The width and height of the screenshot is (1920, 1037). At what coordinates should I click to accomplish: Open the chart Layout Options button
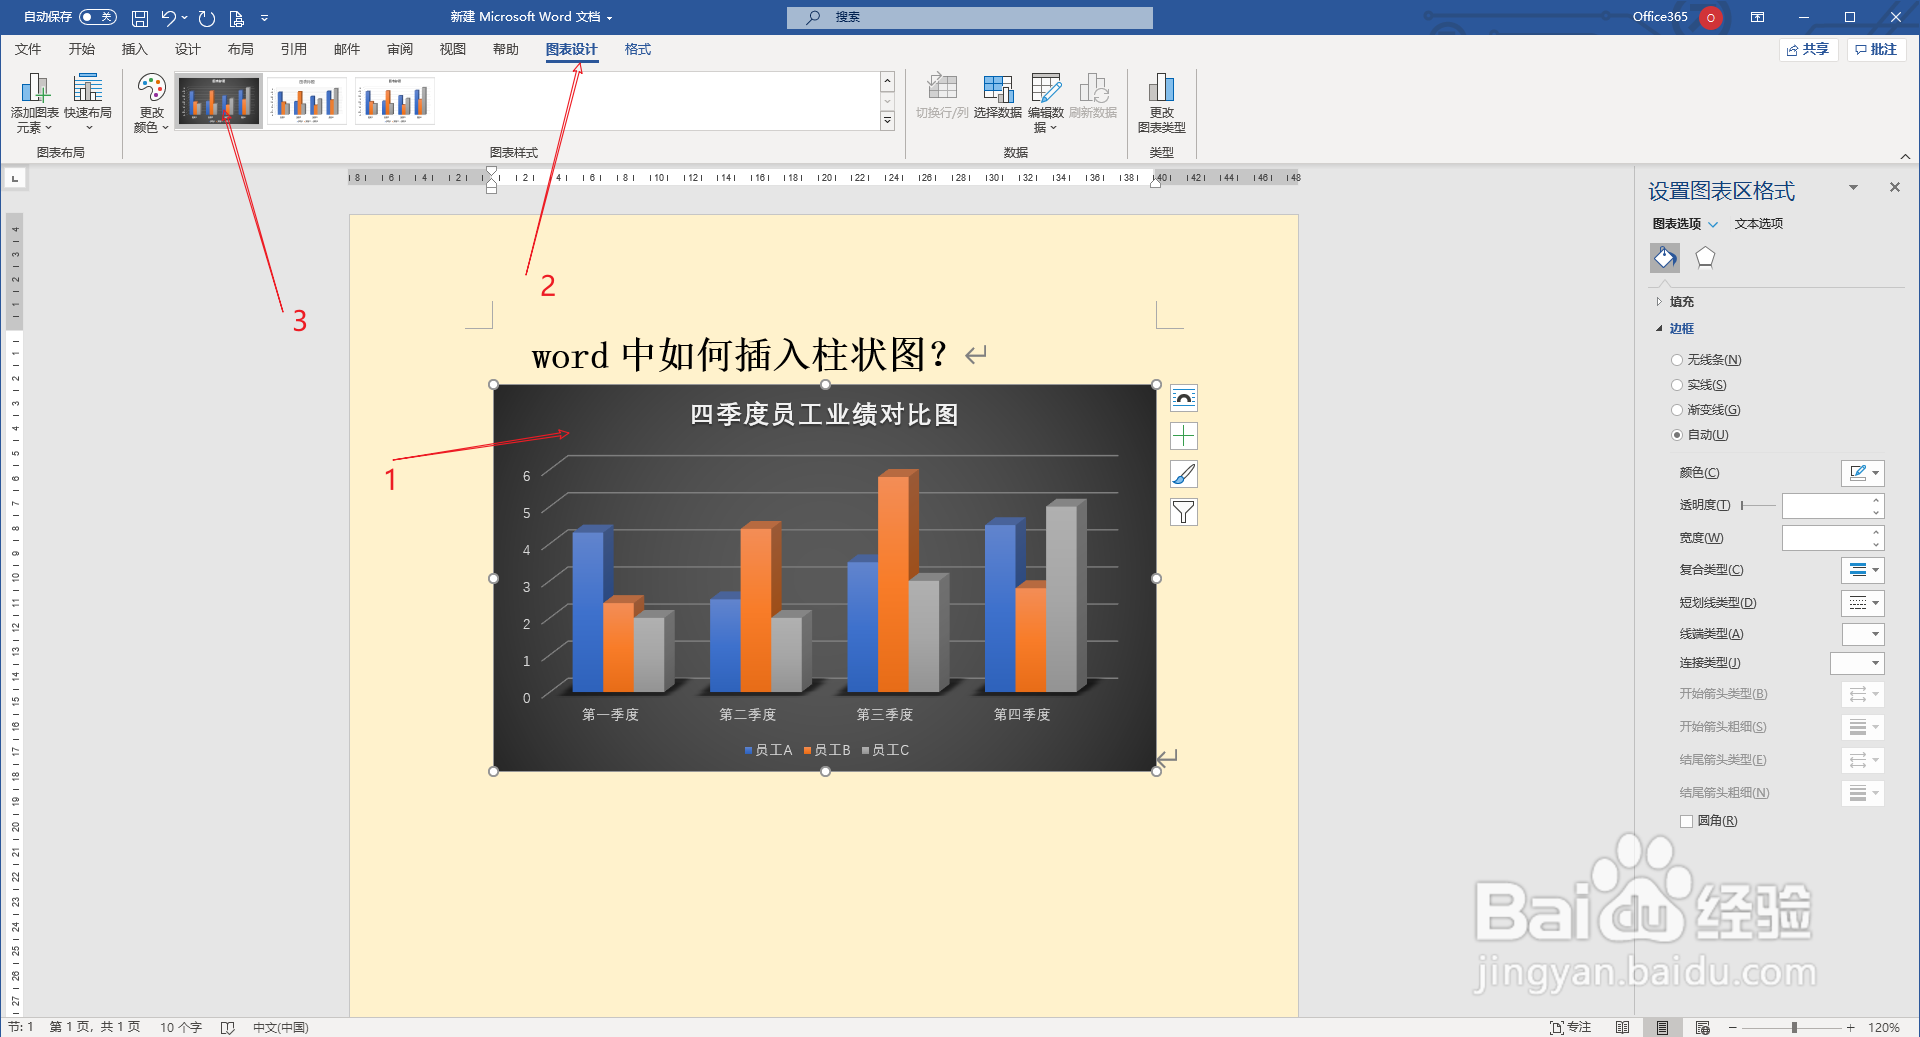click(1184, 398)
